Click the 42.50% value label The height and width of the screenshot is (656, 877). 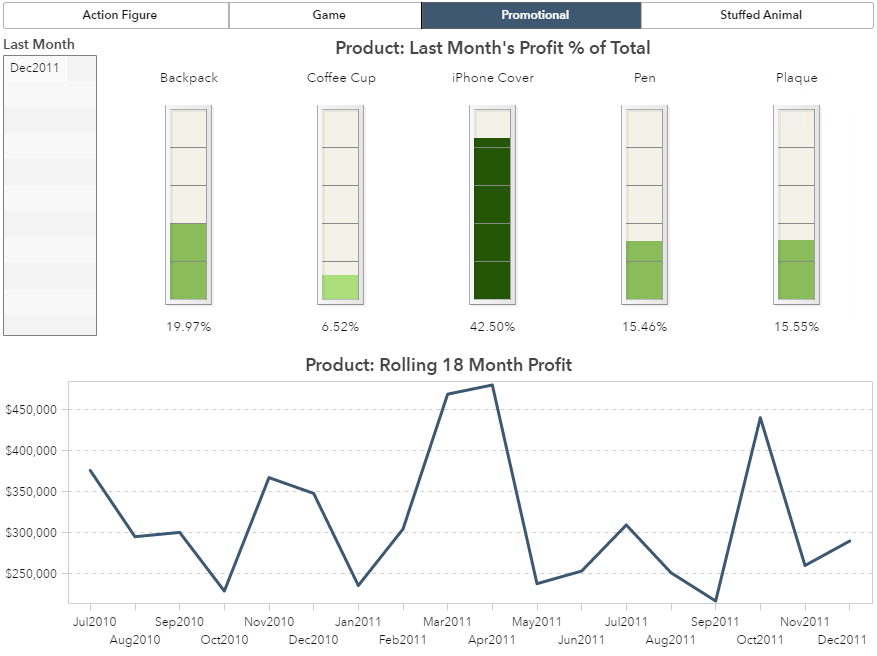point(492,327)
